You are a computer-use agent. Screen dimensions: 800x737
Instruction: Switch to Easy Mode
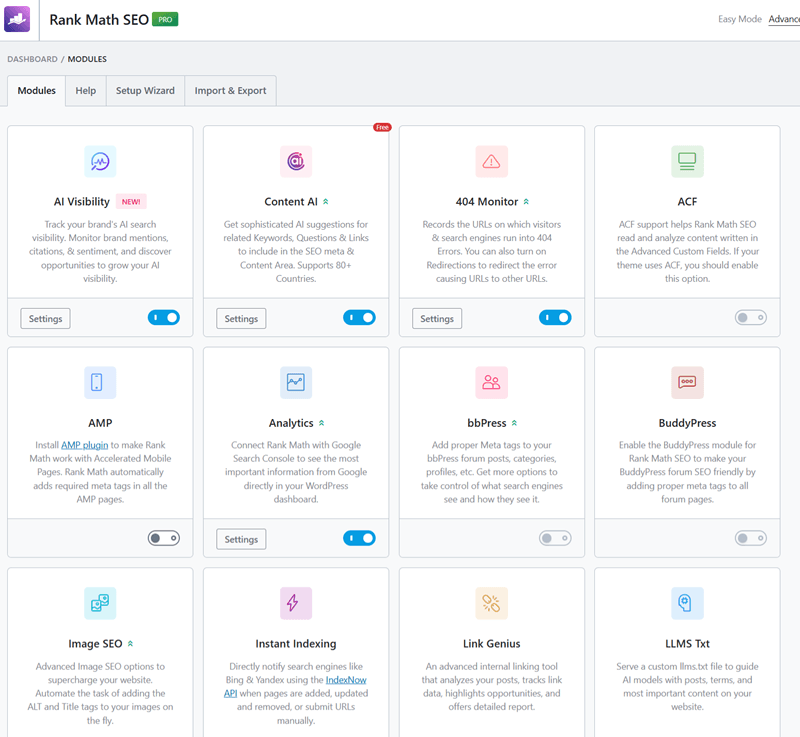tap(739, 19)
